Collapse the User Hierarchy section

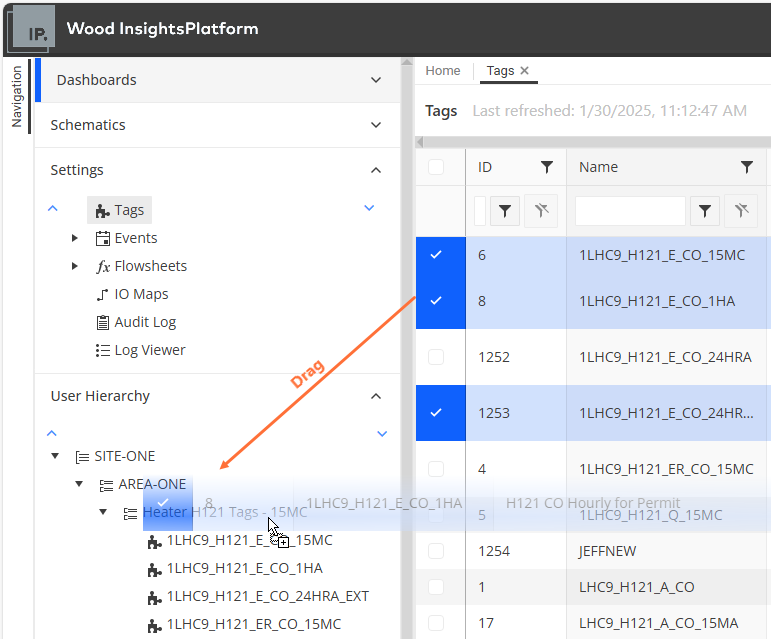[x=376, y=396]
